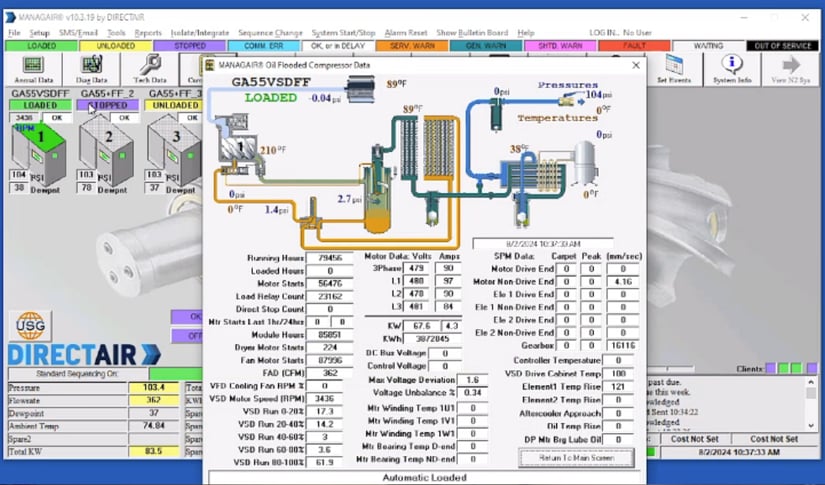Open the Tech Data wrench icon
This screenshot has height=485, width=825.
pos(150,69)
